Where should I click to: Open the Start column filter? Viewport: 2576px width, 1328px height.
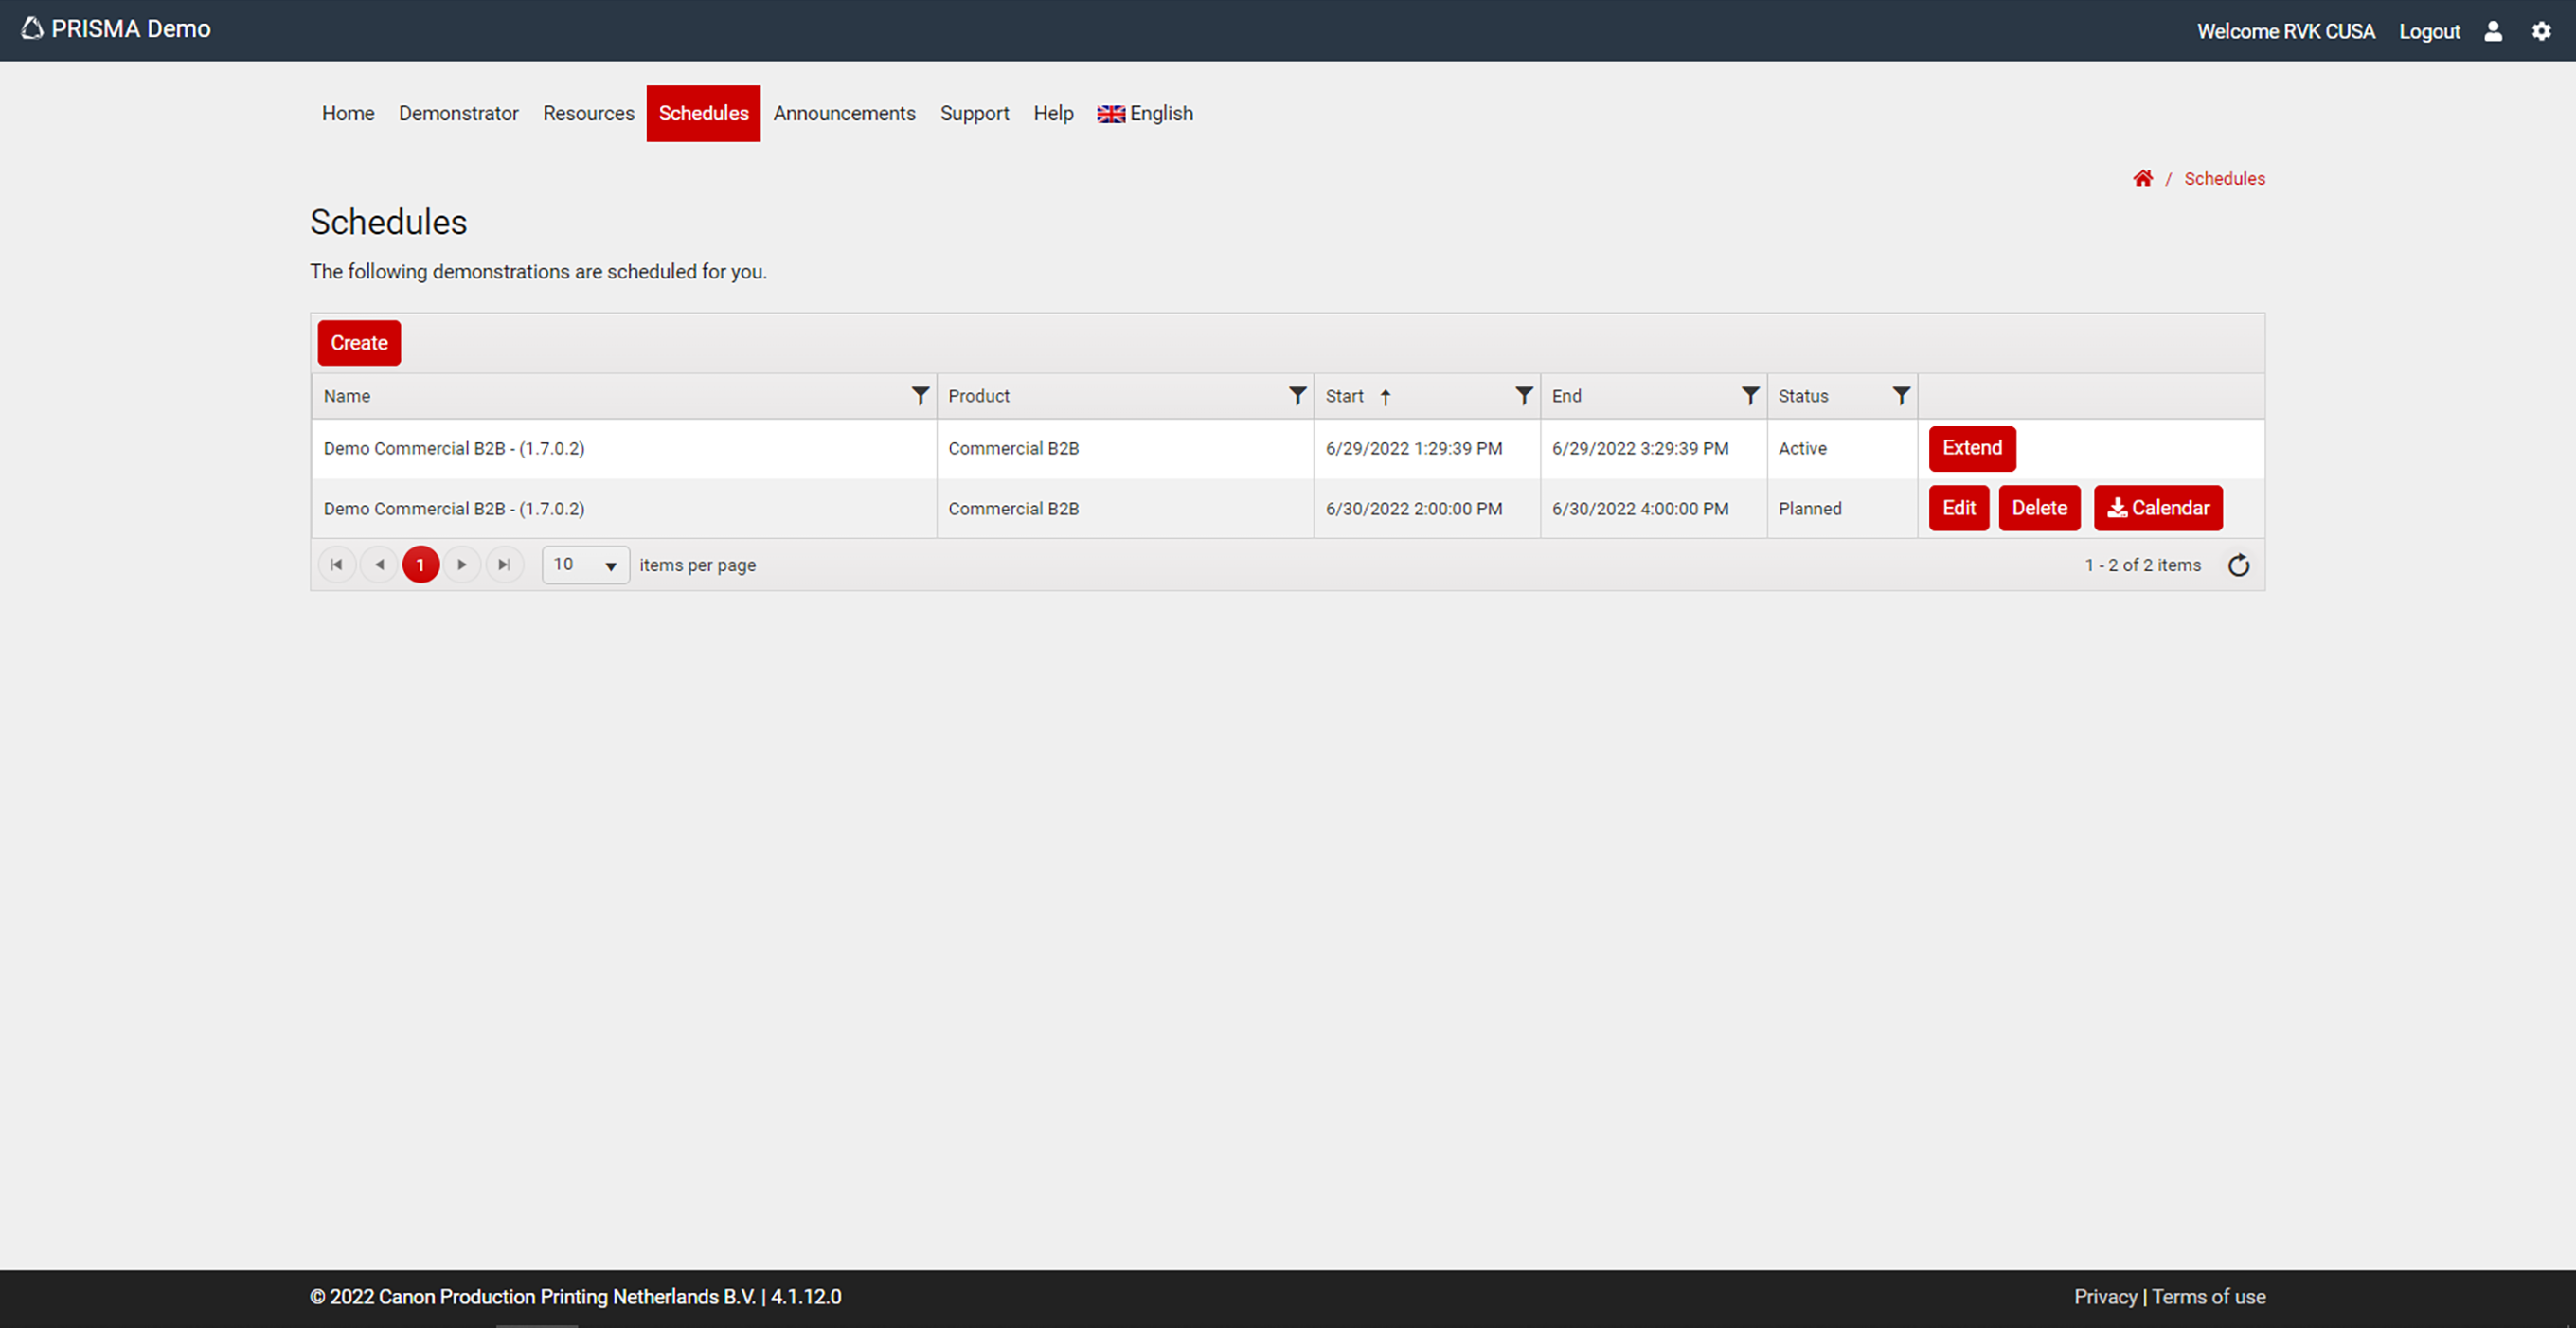point(1524,396)
